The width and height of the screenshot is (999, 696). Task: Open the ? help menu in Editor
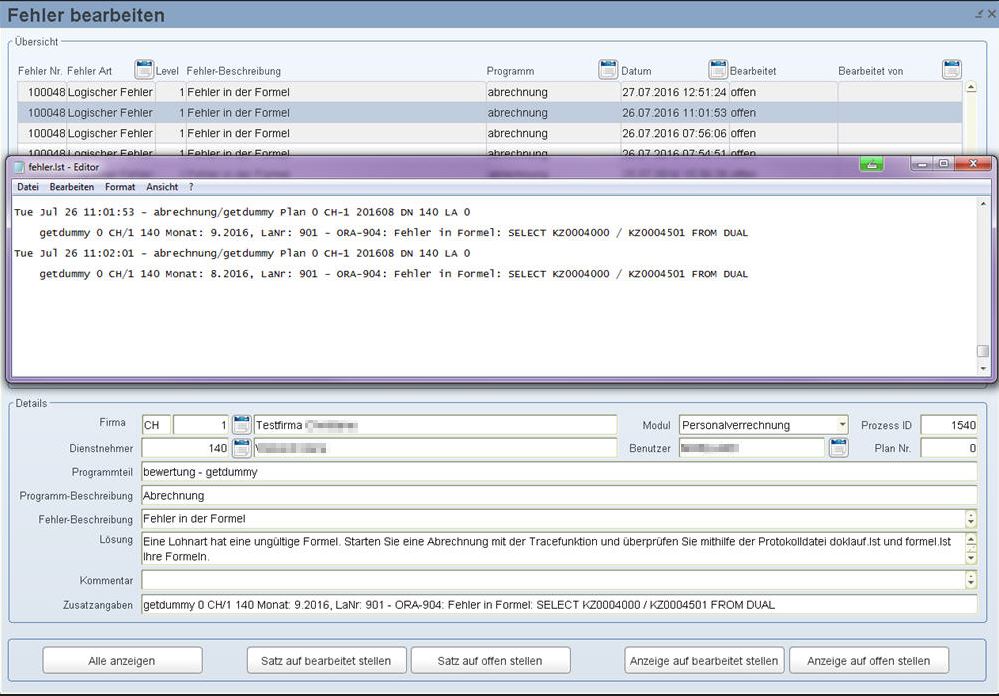191,187
